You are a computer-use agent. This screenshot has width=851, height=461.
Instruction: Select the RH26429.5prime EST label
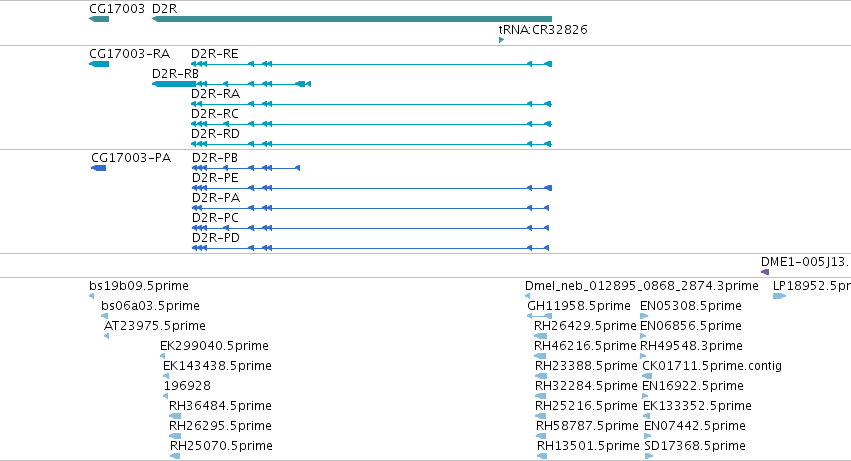[585, 326]
